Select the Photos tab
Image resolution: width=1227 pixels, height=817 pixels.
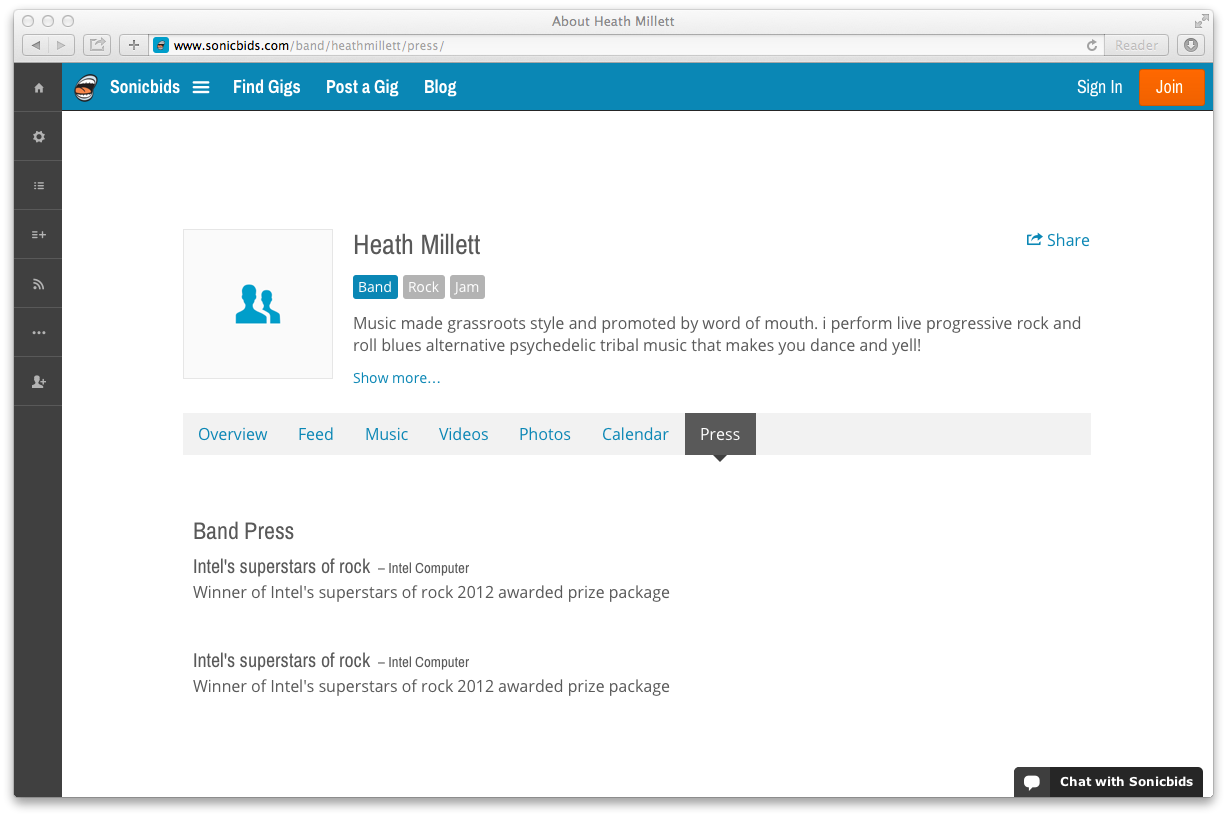[x=545, y=434]
